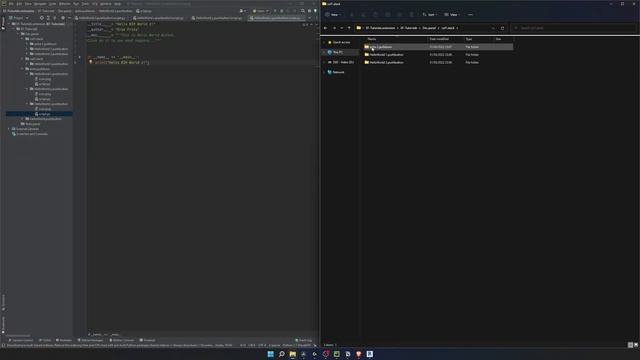Delete selected folder in File Explorer toolbar

[x=412, y=15]
